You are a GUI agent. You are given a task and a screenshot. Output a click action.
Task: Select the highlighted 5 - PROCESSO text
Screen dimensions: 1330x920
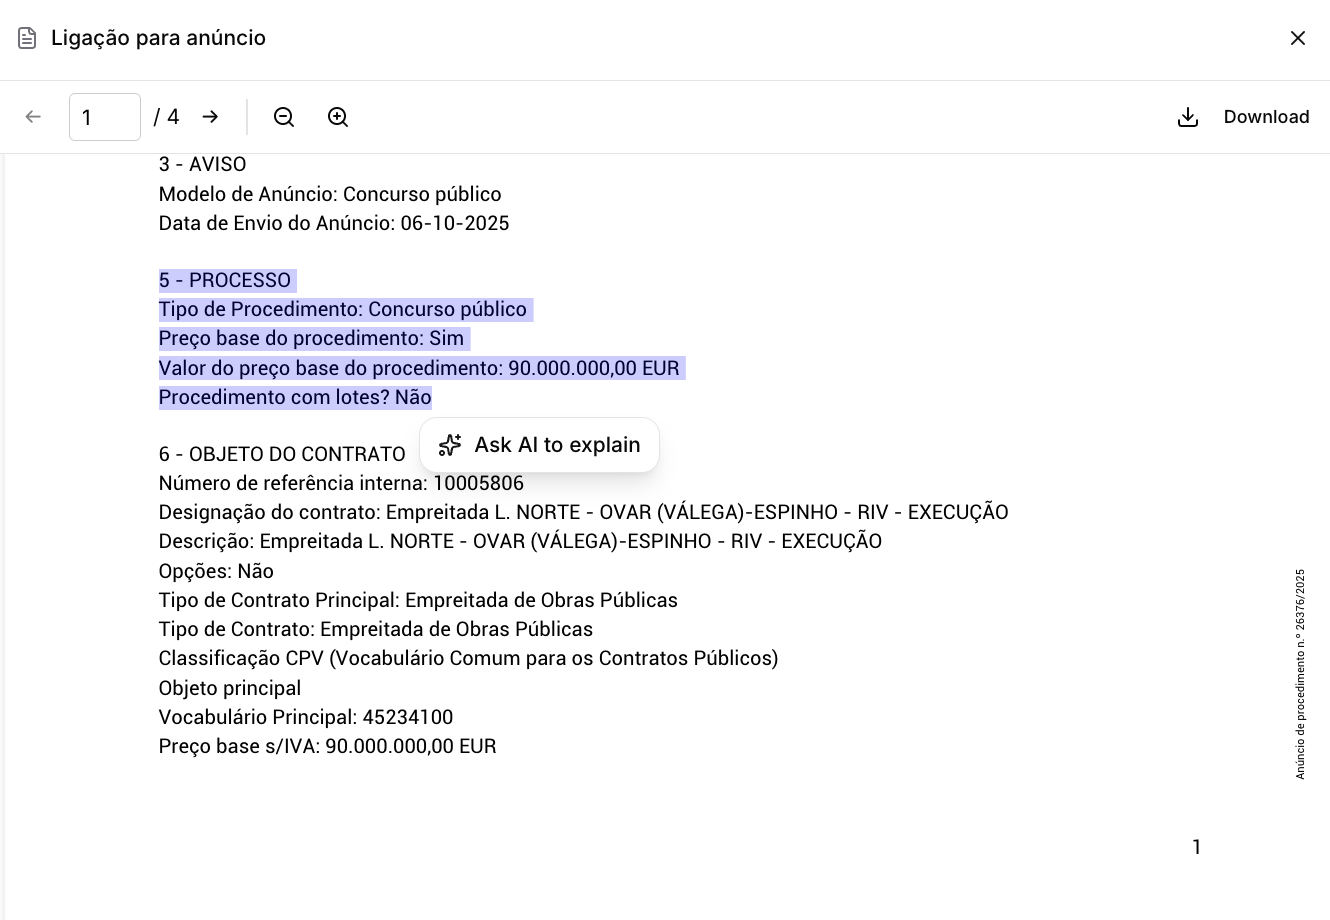[225, 280]
